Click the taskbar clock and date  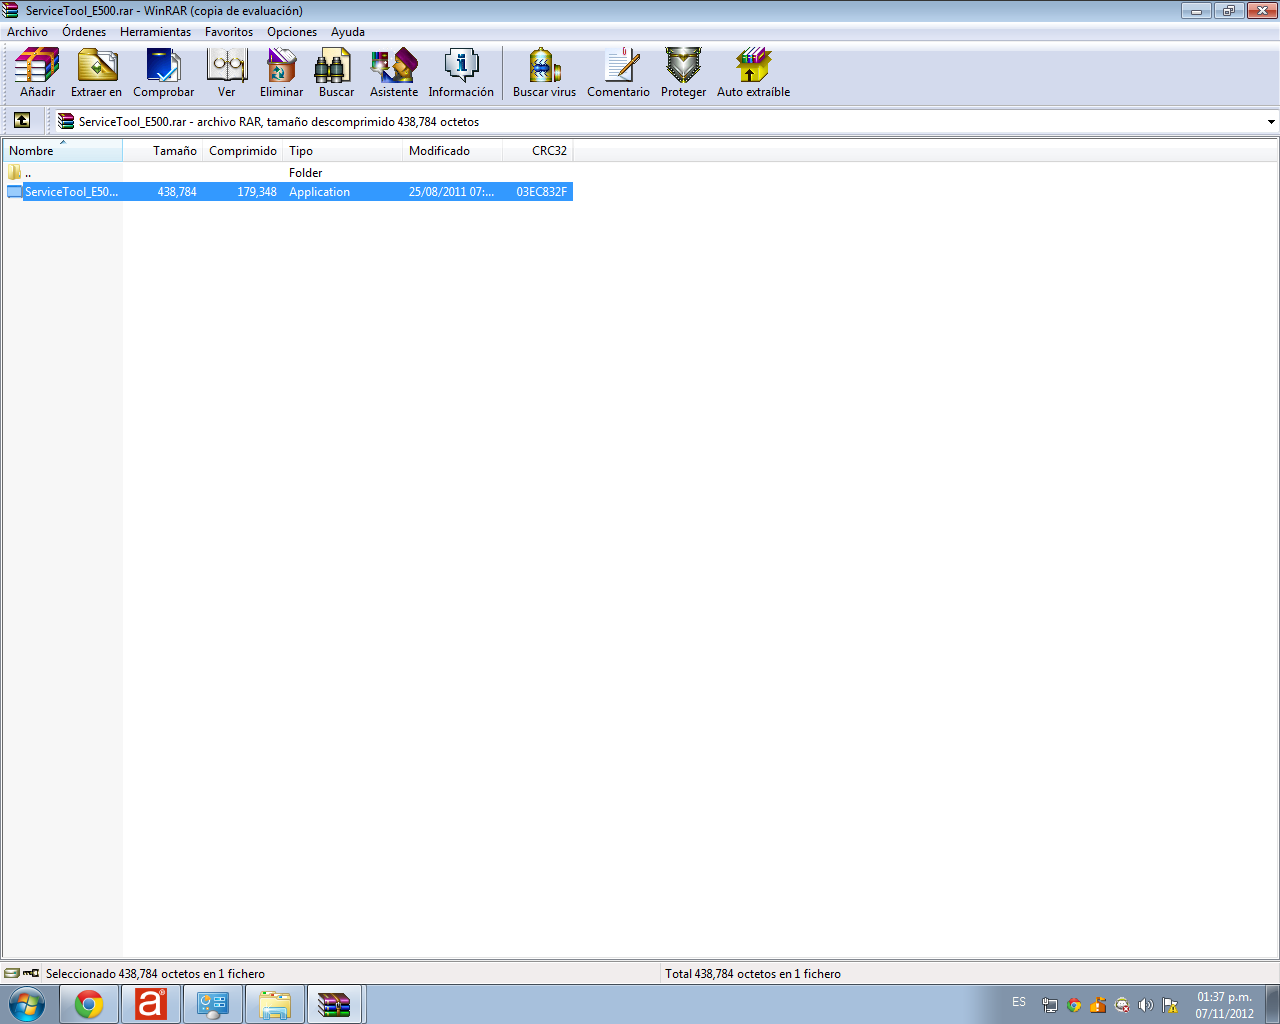[x=1224, y=1005]
